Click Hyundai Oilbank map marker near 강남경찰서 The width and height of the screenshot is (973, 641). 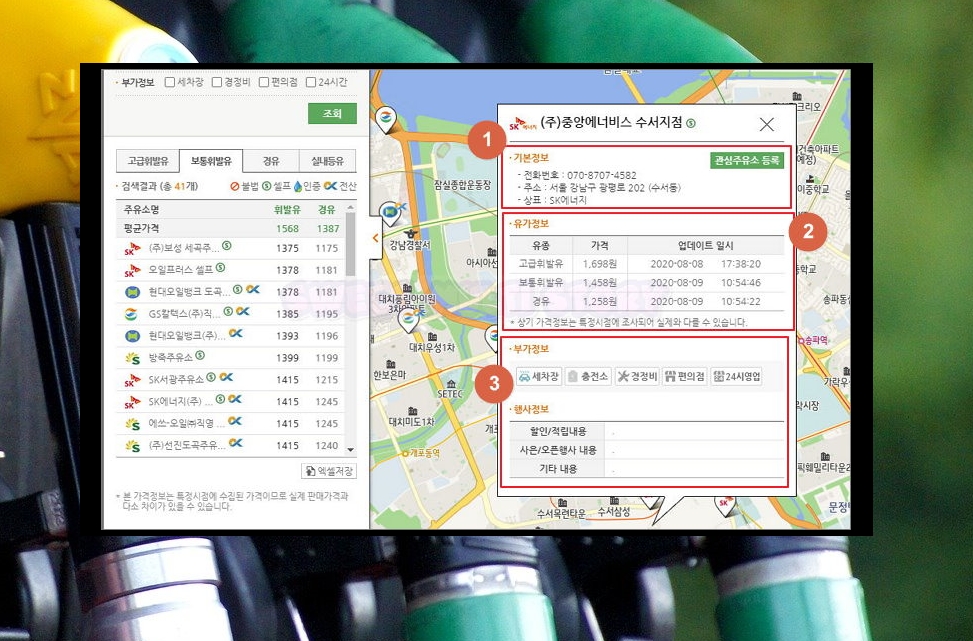coord(389,213)
